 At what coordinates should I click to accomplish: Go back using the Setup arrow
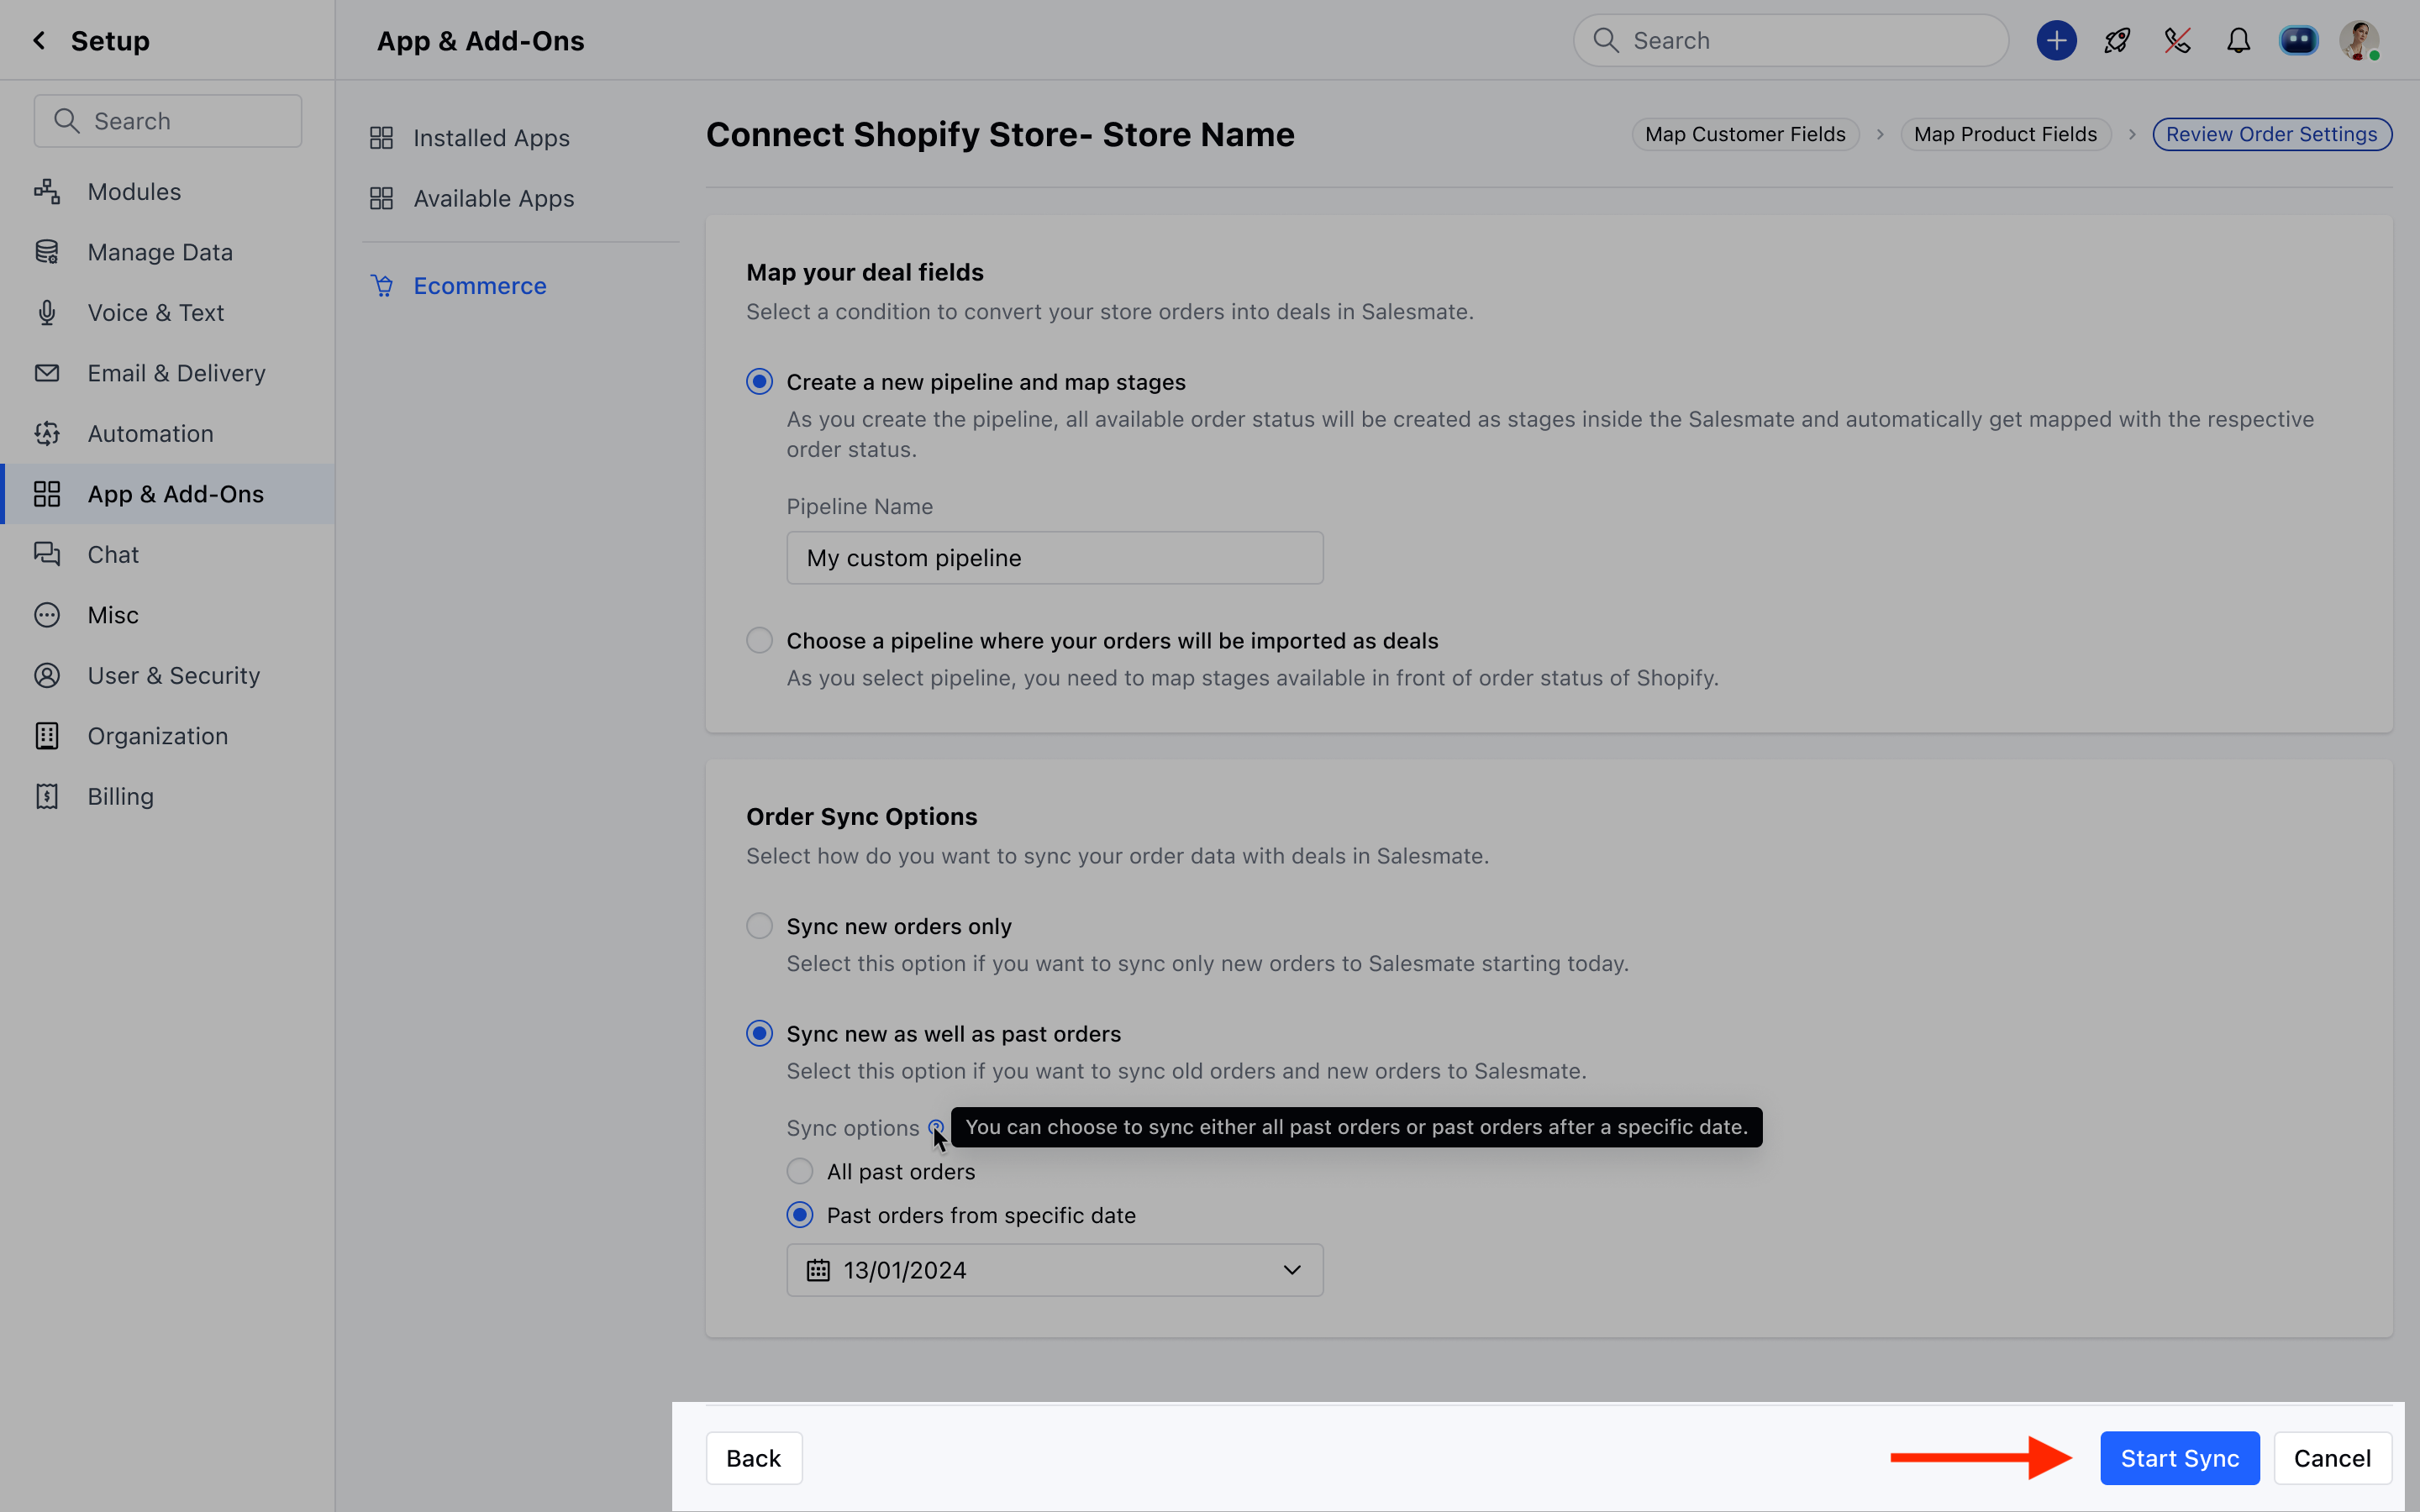[39, 40]
